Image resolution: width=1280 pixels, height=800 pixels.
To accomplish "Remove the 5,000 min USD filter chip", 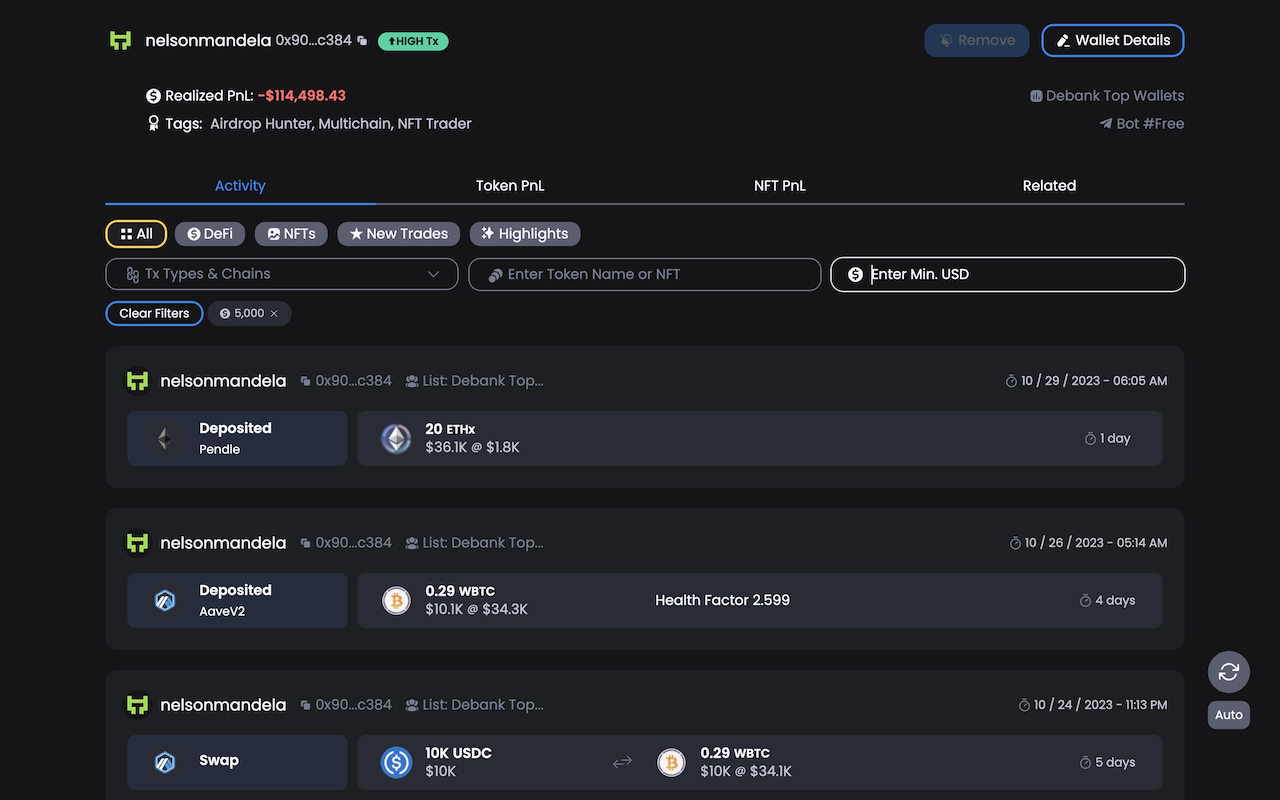I will pos(274,313).
